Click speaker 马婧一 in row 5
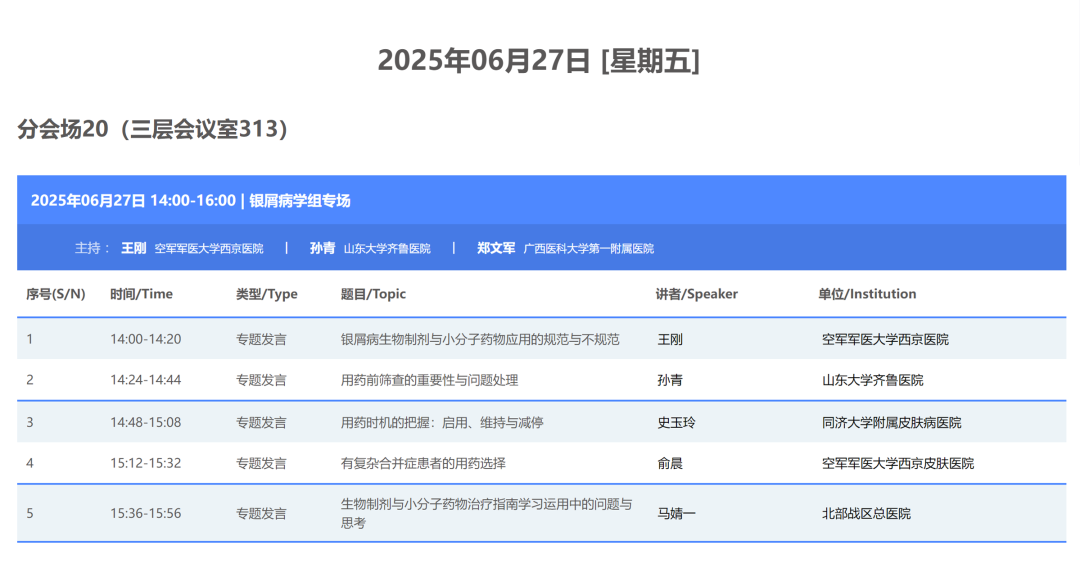This screenshot has height=564, width=1080. 676,513
